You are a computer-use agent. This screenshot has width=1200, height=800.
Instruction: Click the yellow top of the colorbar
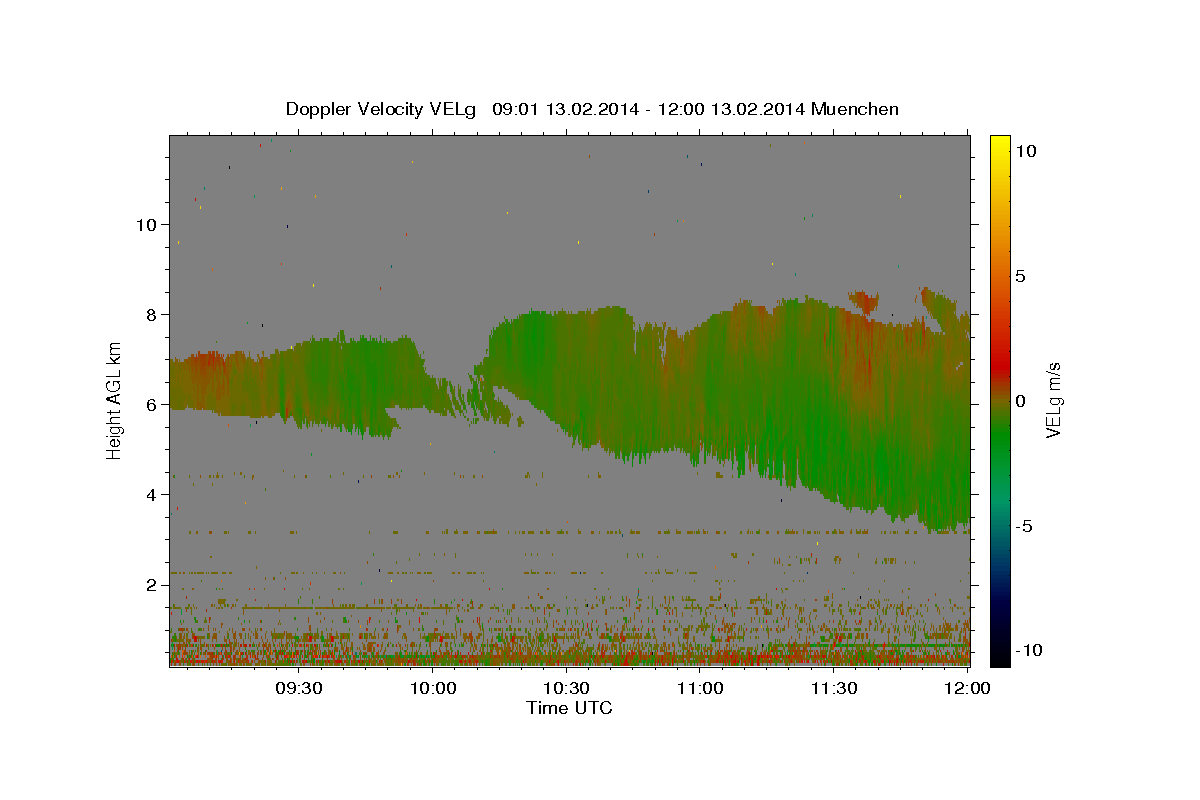coord(1000,145)
